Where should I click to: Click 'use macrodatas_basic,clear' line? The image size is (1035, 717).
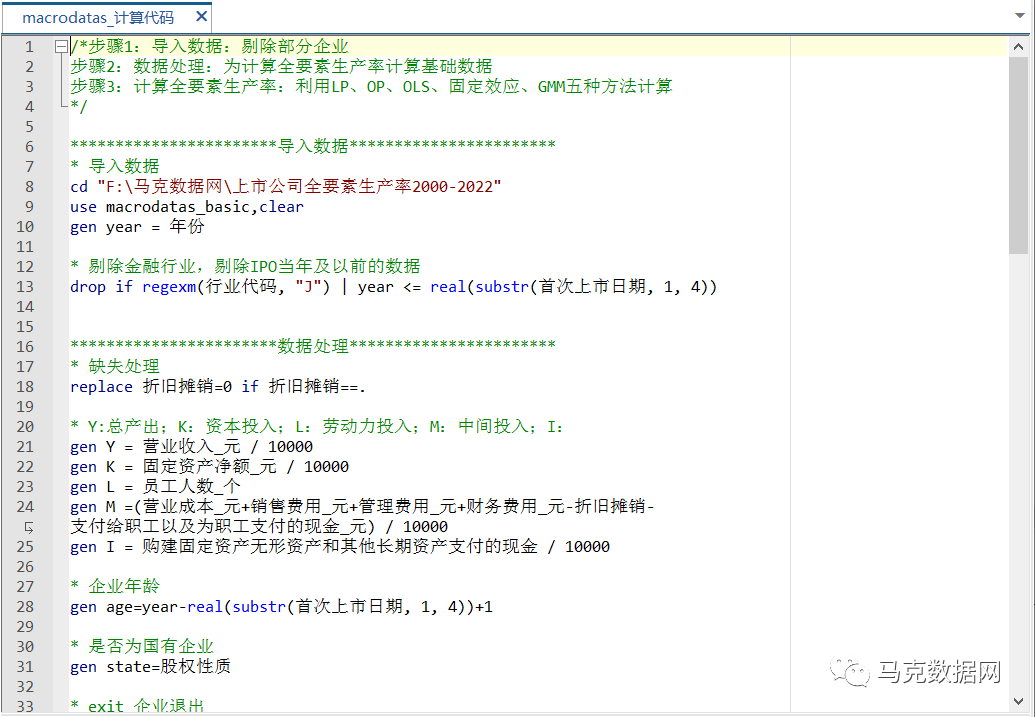[187, 207]
